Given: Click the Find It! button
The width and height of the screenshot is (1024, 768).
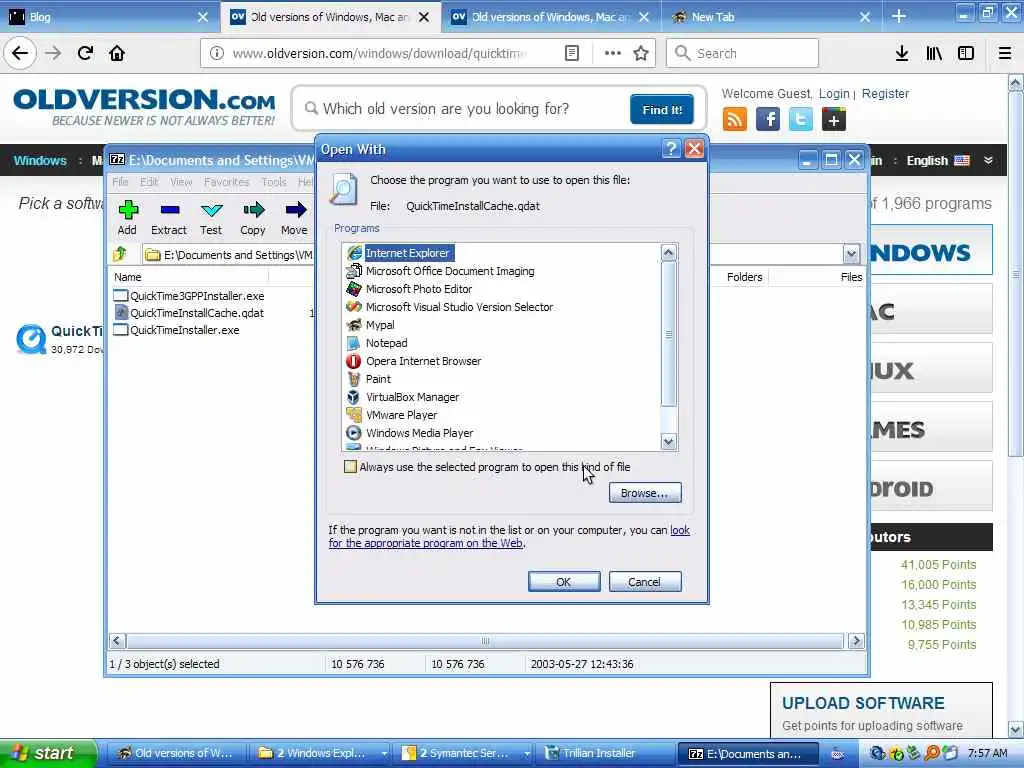Looking at the screenshot, I should click(x=662, y=110).
